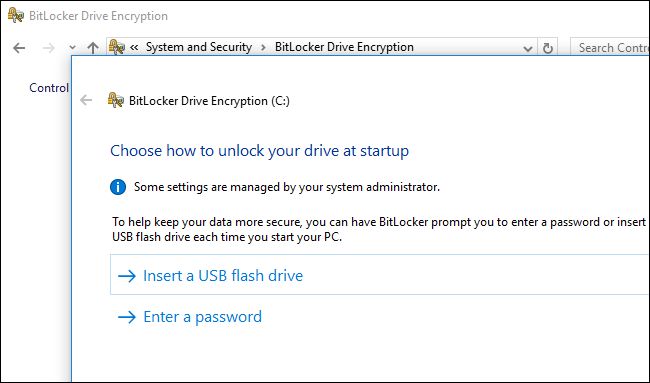Viewport: 650px width, 383px height.
Task: Refresh the Control Panel view
Action: 548,48
